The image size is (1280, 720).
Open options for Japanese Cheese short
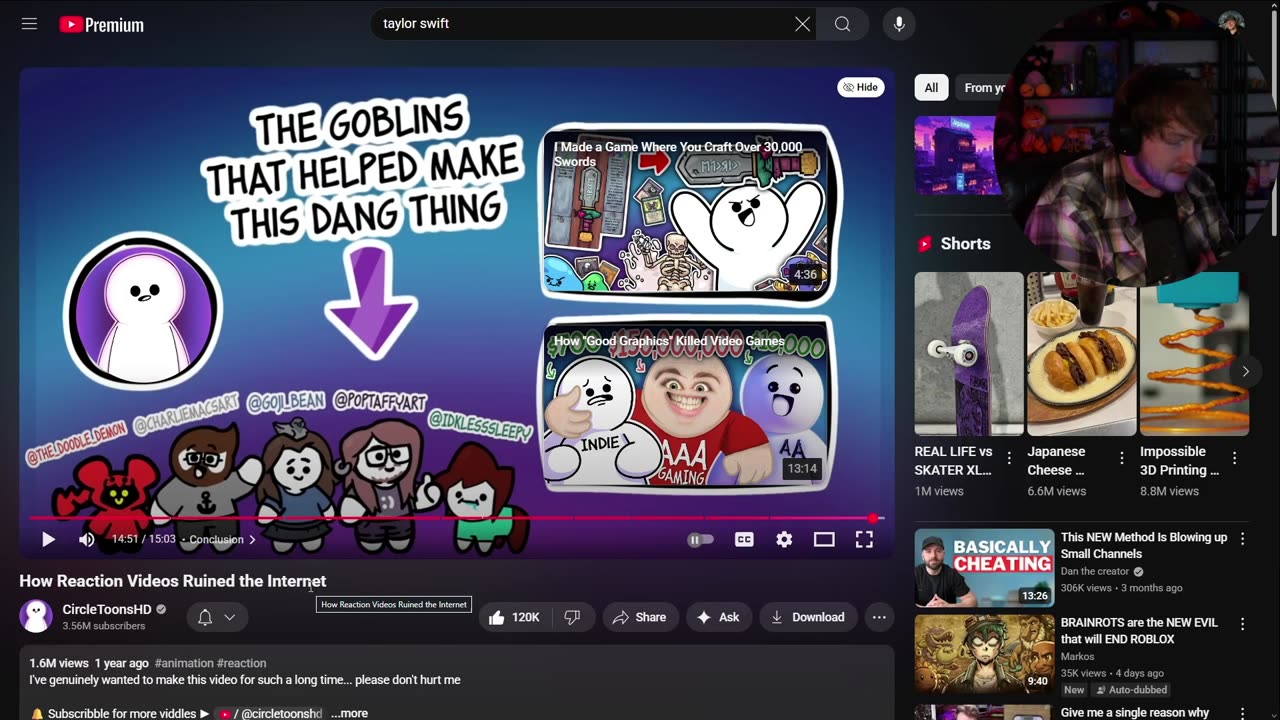tap(1122, 458)
